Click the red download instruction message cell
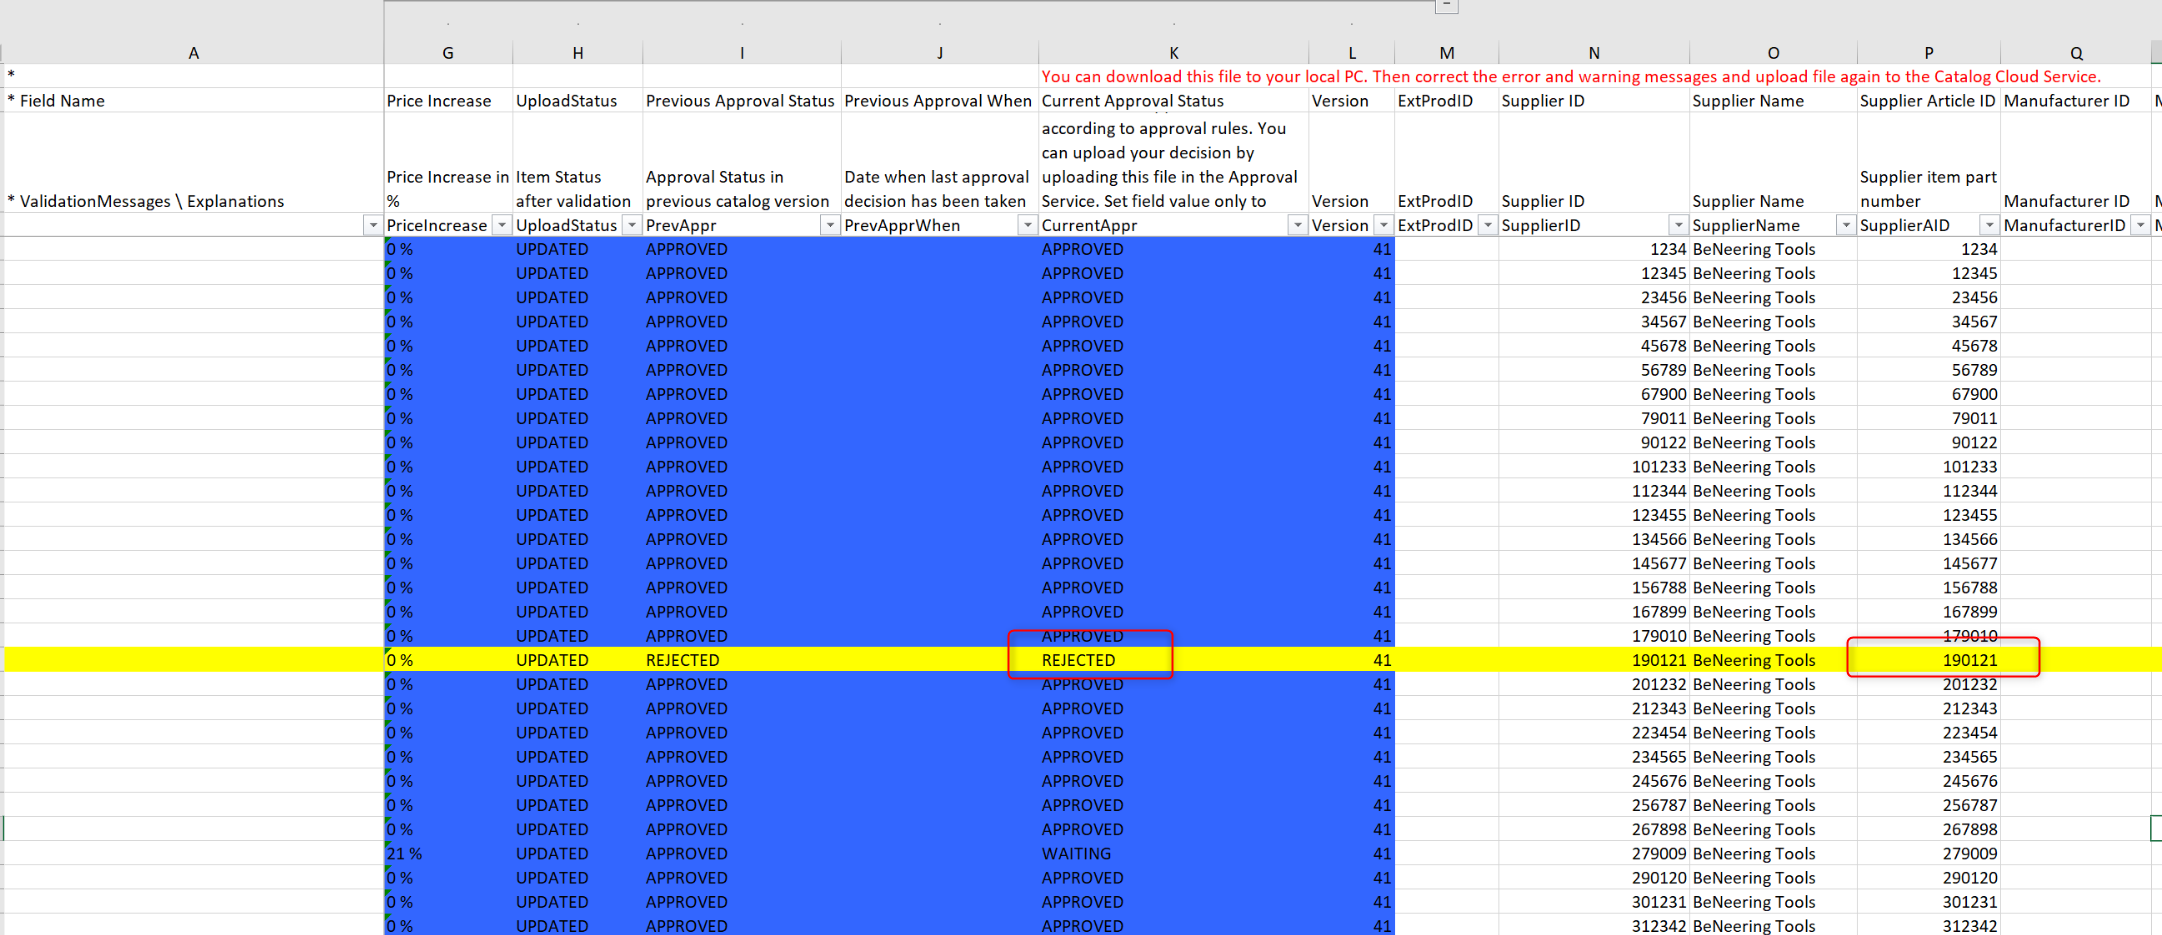Image resolution: width=2162 pixels, height=935 pixels. 1570,77
